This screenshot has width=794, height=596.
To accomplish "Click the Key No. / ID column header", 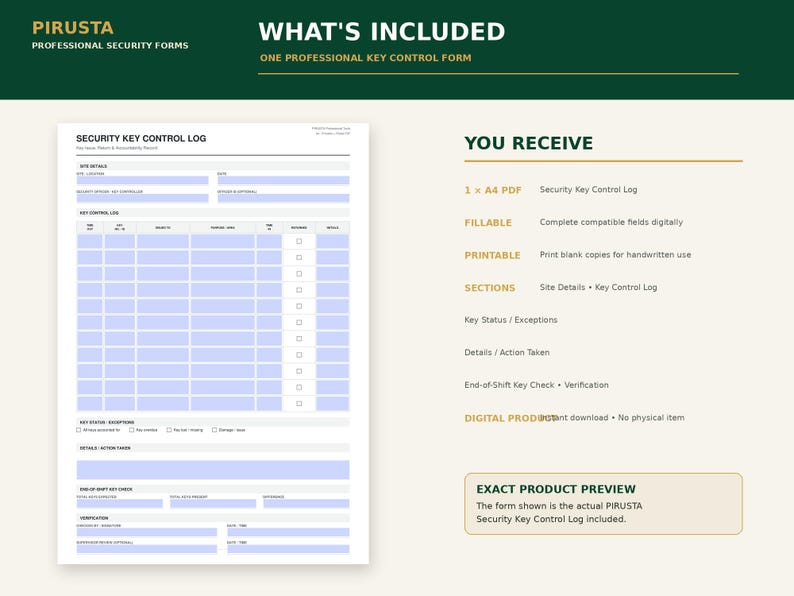I will [120, 227].
